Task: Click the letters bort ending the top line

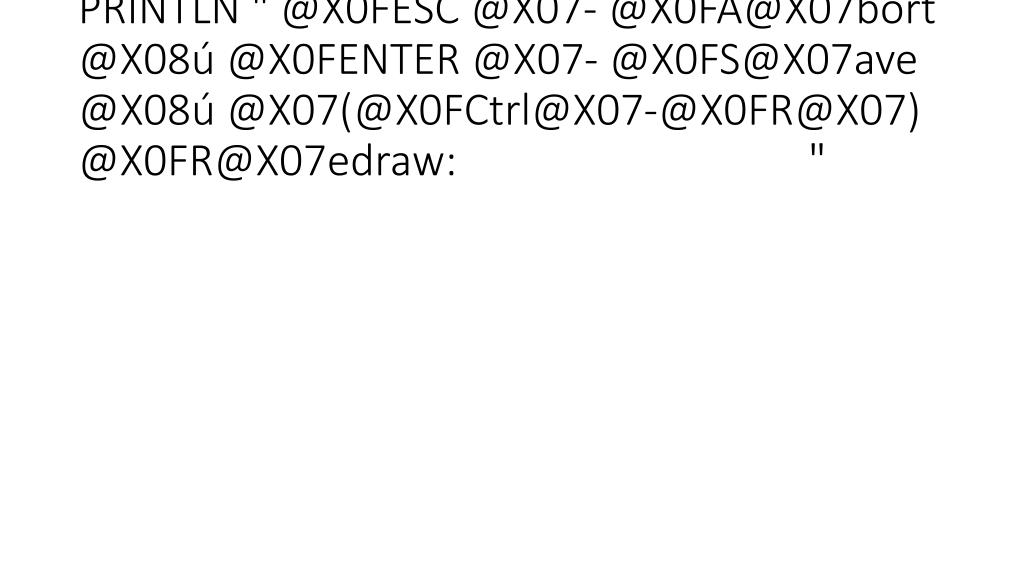Action: coord(898,13)
